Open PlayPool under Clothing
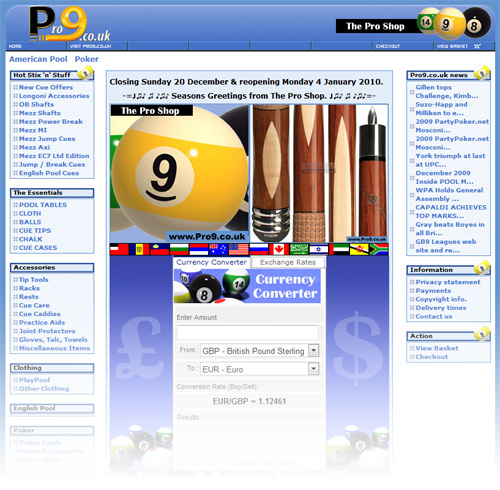The height and width of the screenshot is (490, 500). [34, 380]
